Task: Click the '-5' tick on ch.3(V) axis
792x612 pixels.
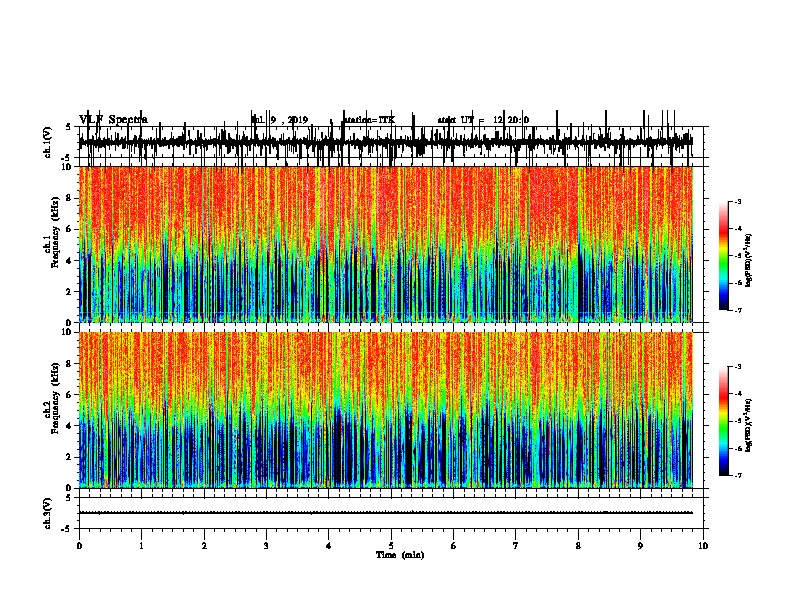Action: click(67, 529)
